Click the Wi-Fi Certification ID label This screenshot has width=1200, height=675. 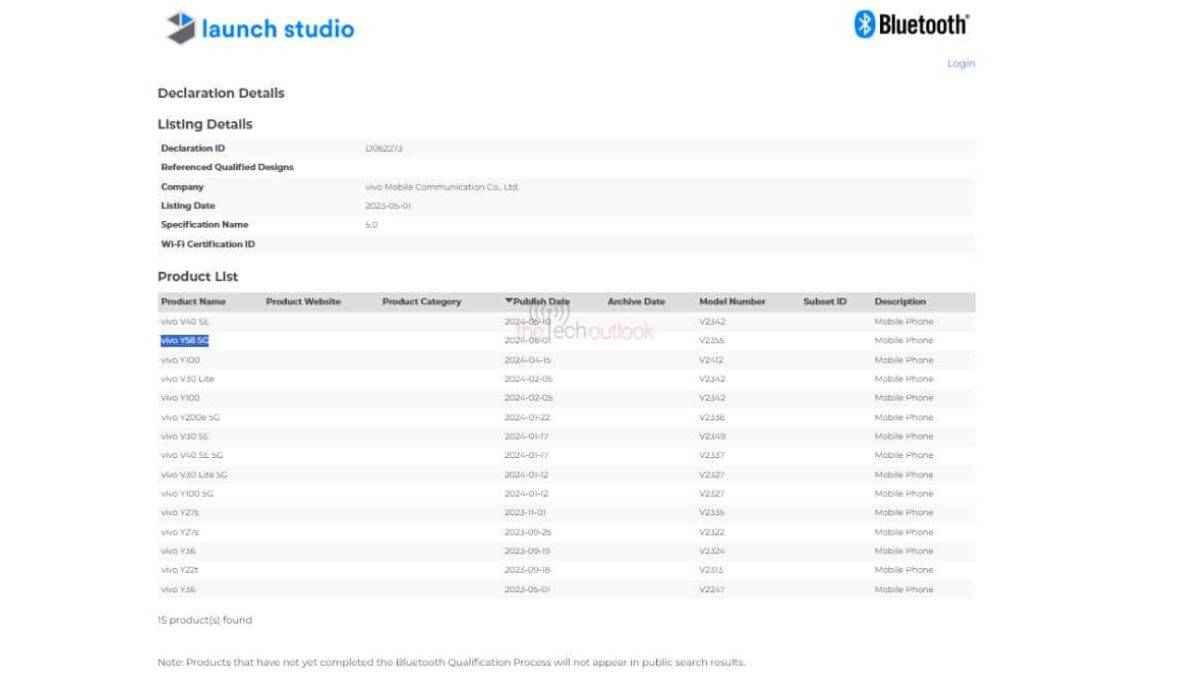(x=208, y=244)
